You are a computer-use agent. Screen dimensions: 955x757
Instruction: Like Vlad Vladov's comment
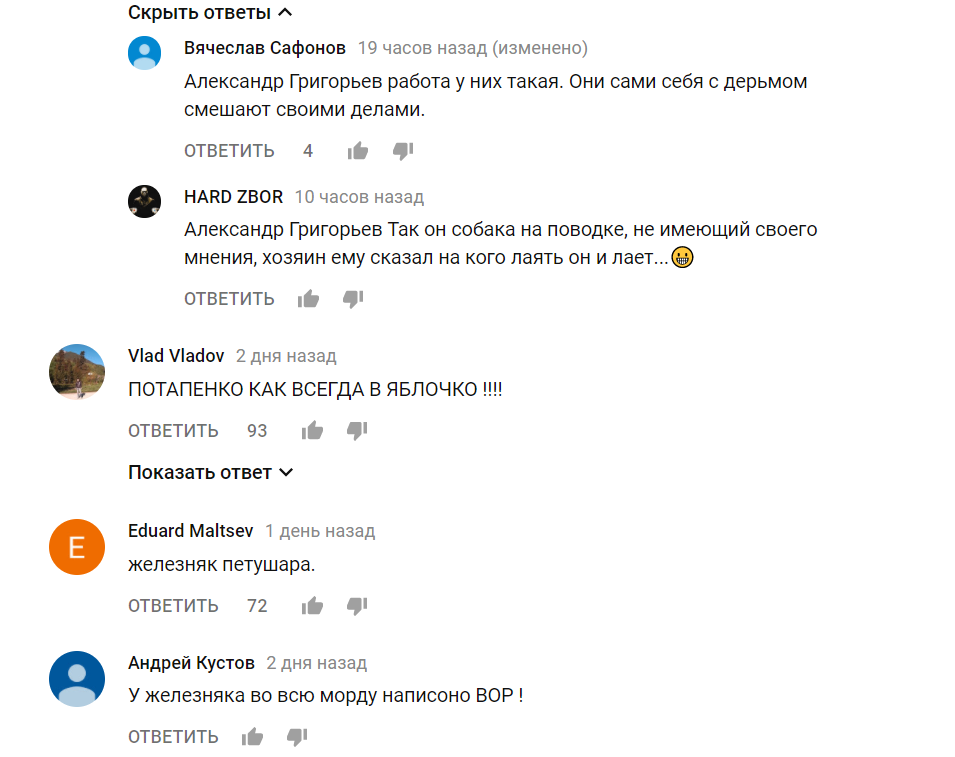[x=312, y=431]
